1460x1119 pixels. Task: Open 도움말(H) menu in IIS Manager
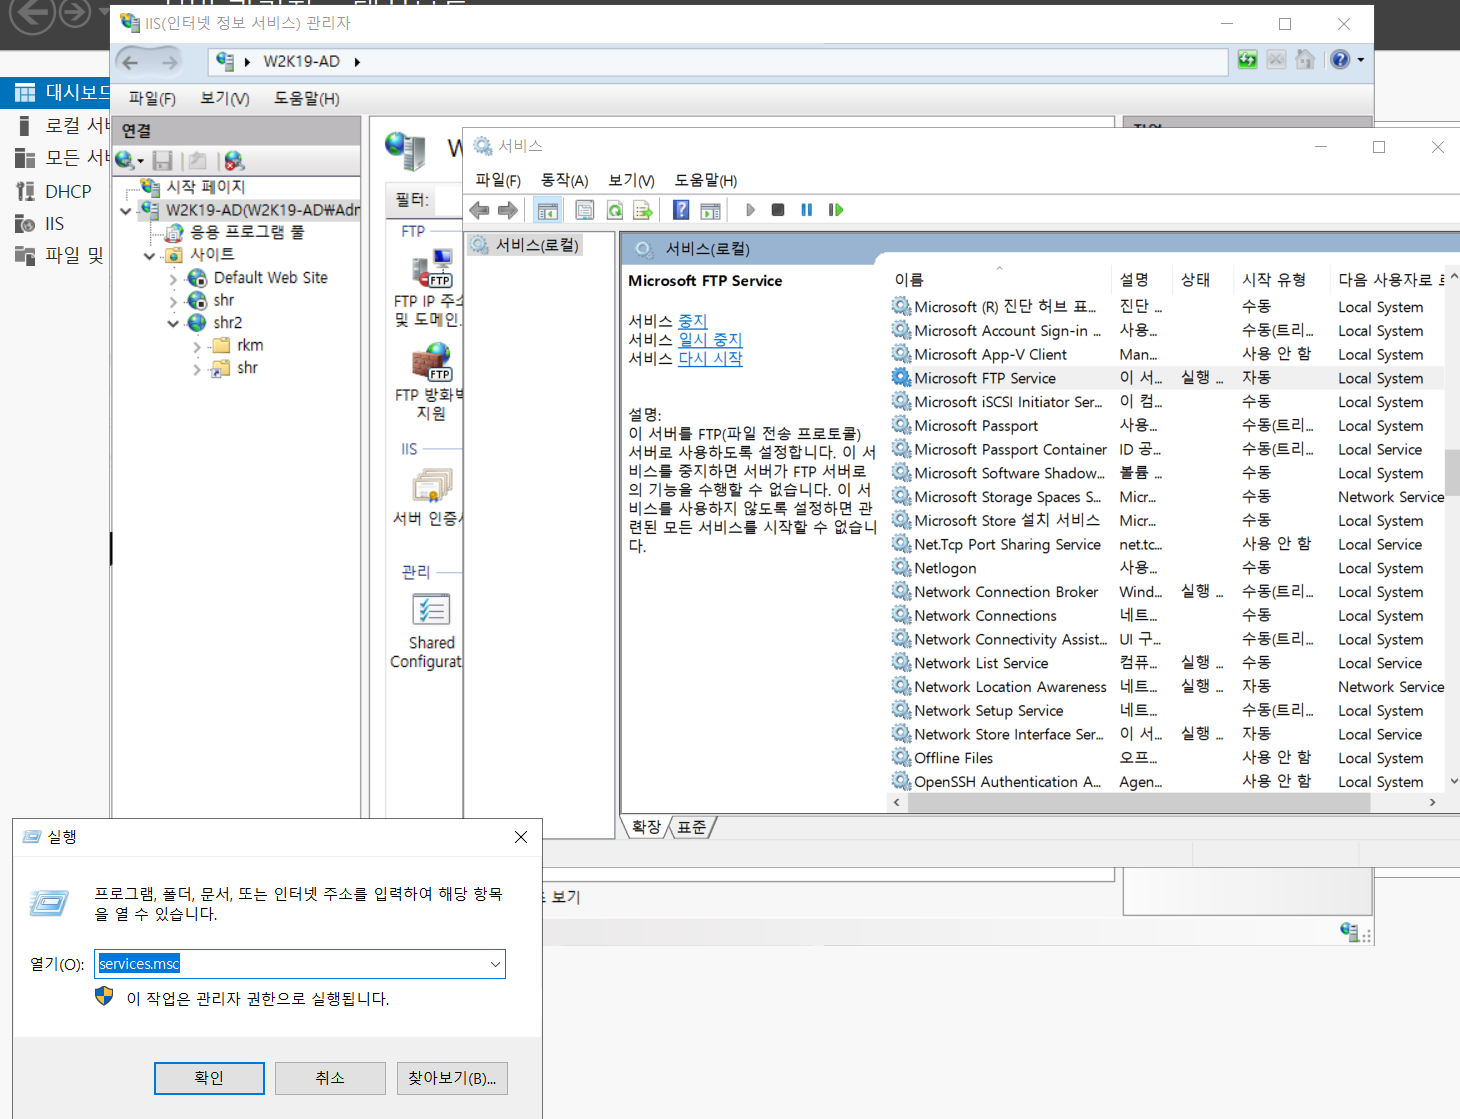[307, 98]
